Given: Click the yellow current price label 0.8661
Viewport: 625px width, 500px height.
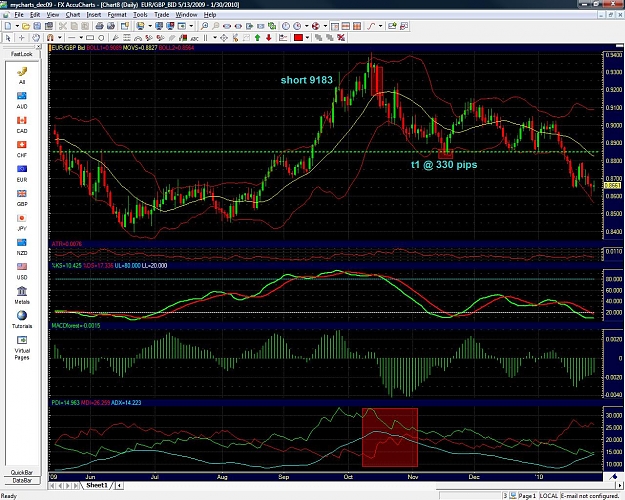Looking at the screenshot, I should 613,186.
